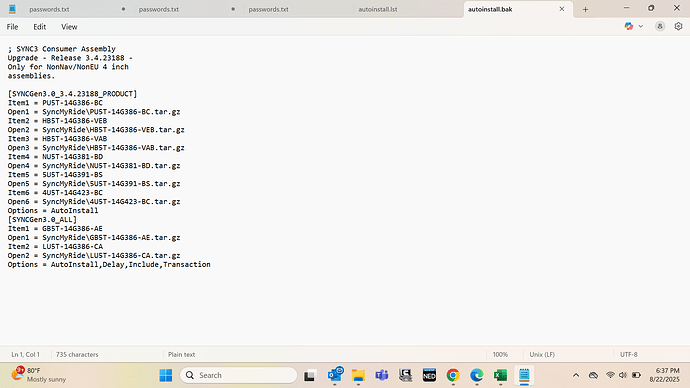Open the taskbar icon left of NED
Viewport: 690px width, 388px height.
coord(405,375)
